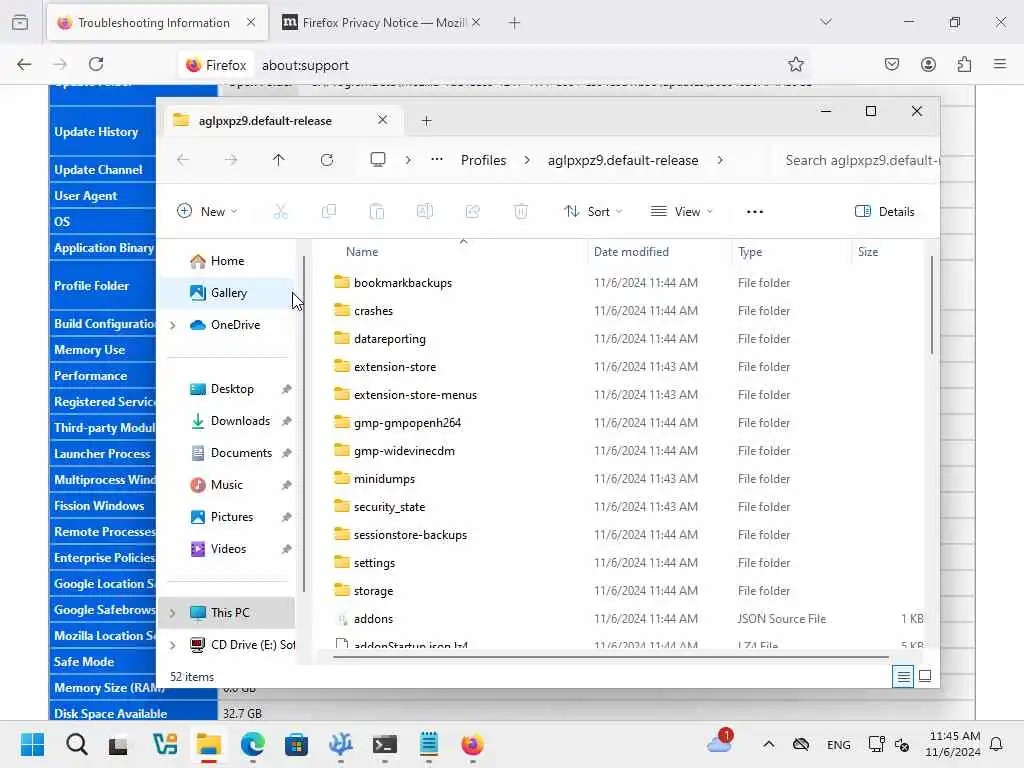This screenshot has width=1024, height=768.
Task: Click the Delete trash icon in Explorer toolbar
Action: (520, 212)
